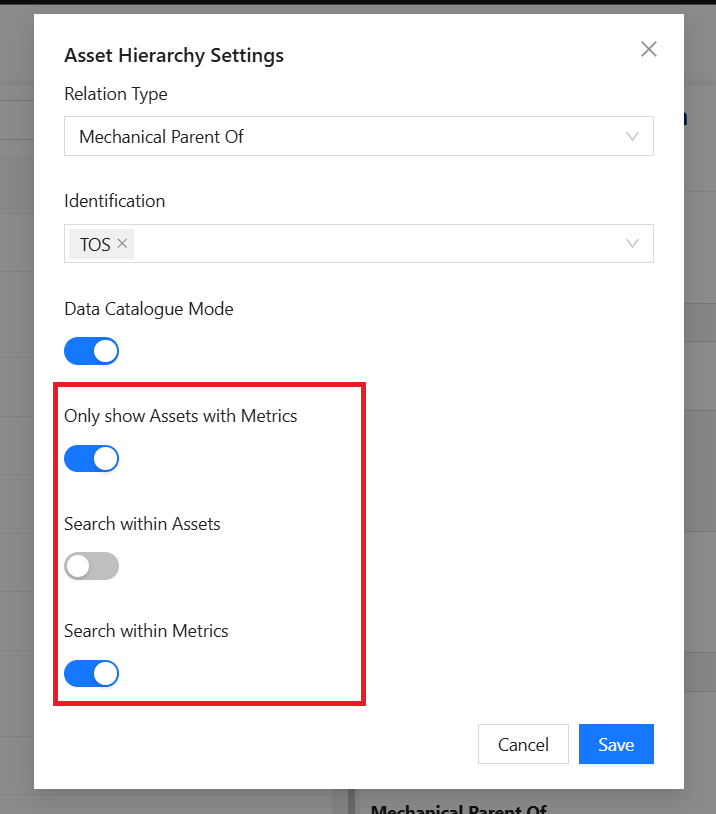This screenshot has height=814, width=716.
Task: Click the Cancel button
Action: tap(523, 744)
